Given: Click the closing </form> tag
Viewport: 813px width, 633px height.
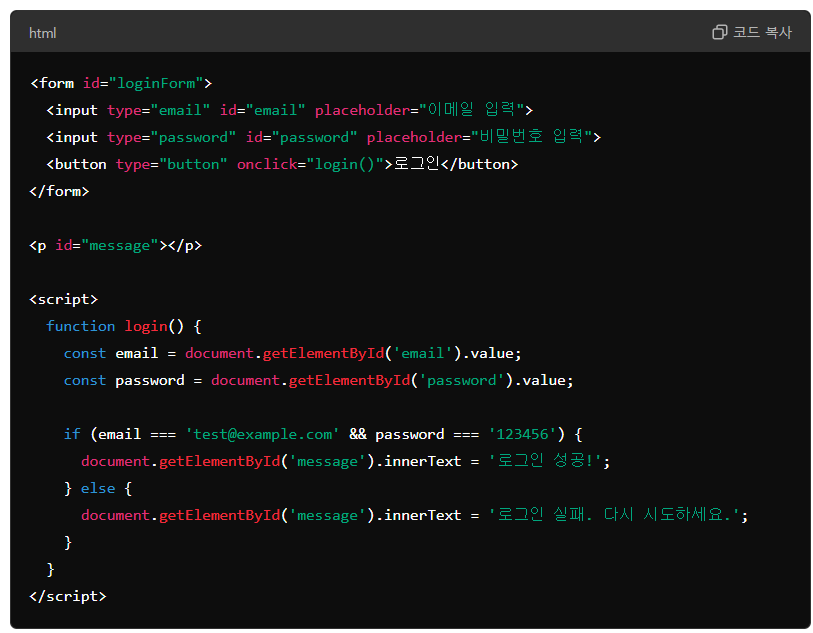Looking at the screenshot, I should click(59, 191).
